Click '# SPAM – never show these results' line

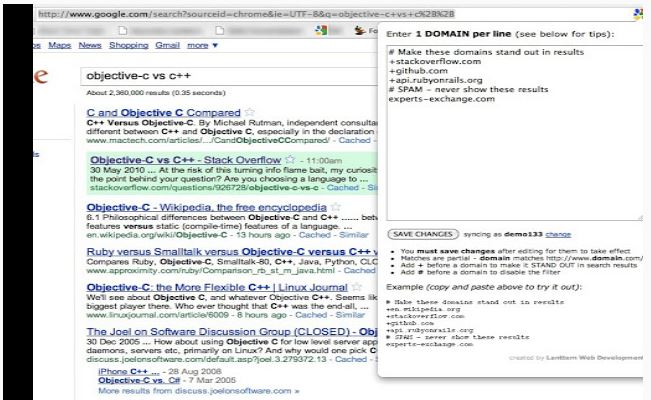tap(468, 90)
